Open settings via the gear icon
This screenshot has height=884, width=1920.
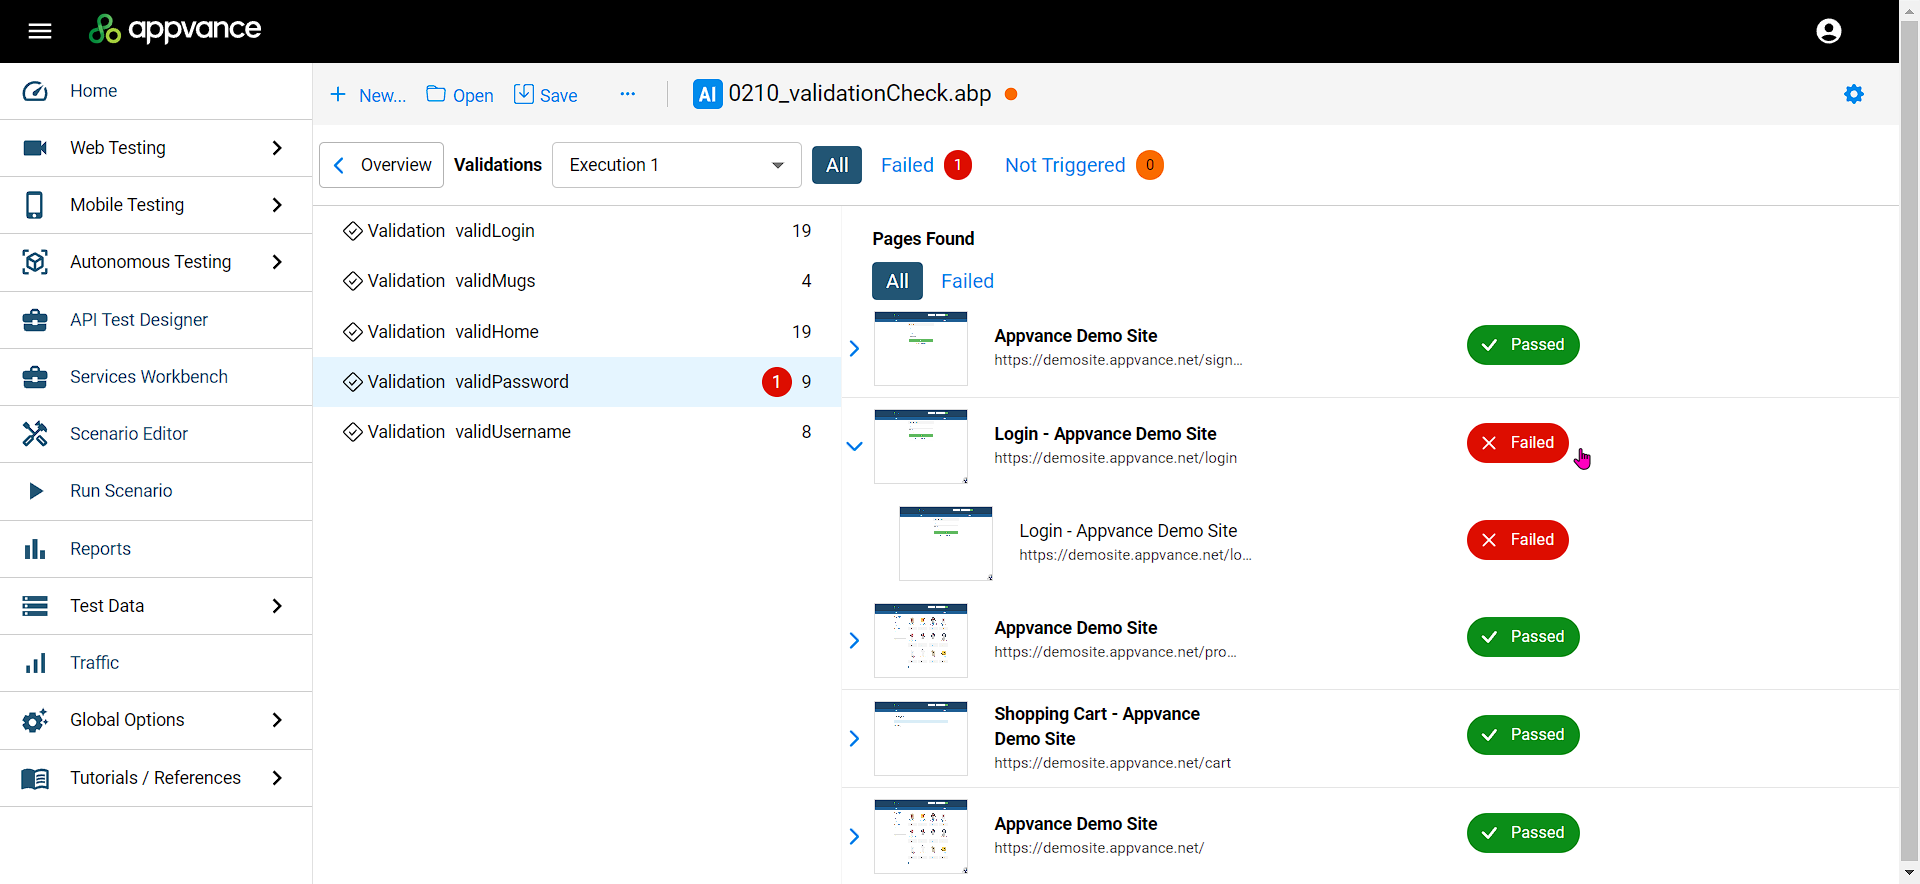coord(1853,94)
